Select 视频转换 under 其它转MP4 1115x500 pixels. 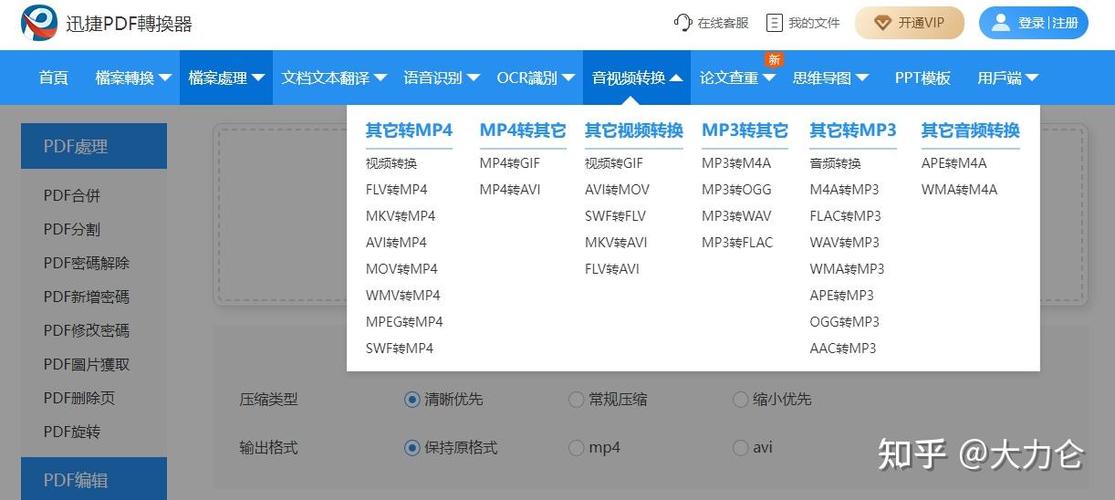pos(391,164)
